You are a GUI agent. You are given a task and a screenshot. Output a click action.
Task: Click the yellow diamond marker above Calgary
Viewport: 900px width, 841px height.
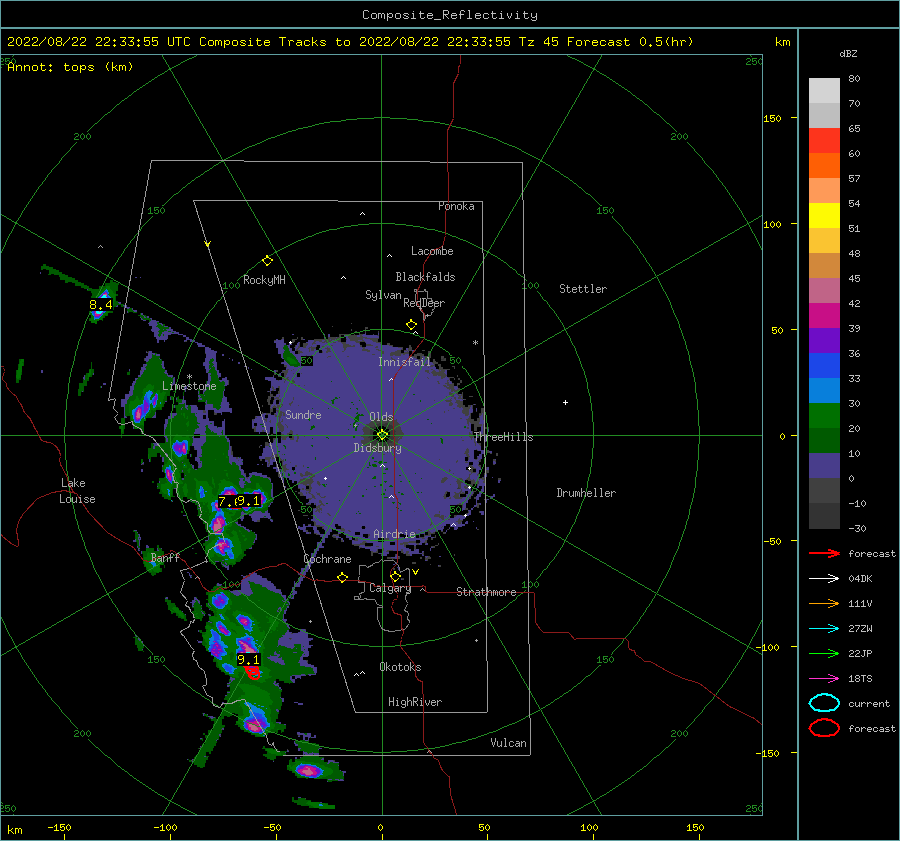(x=395, y=576)
